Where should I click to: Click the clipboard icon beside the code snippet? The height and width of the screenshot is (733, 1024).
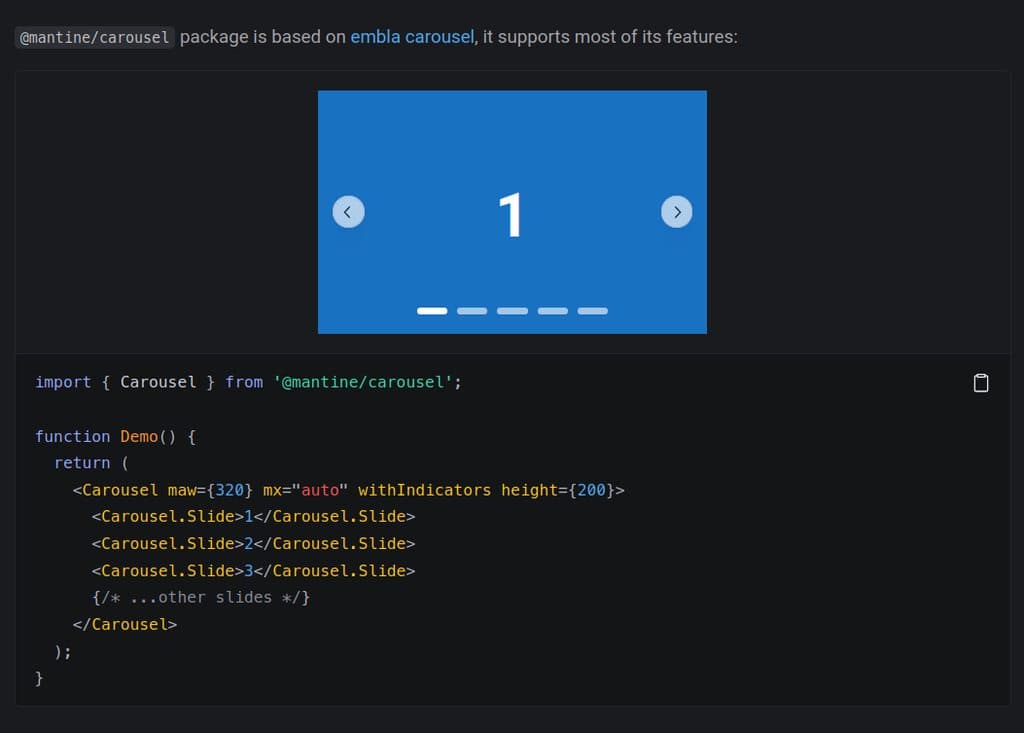[x=981, y=382]
